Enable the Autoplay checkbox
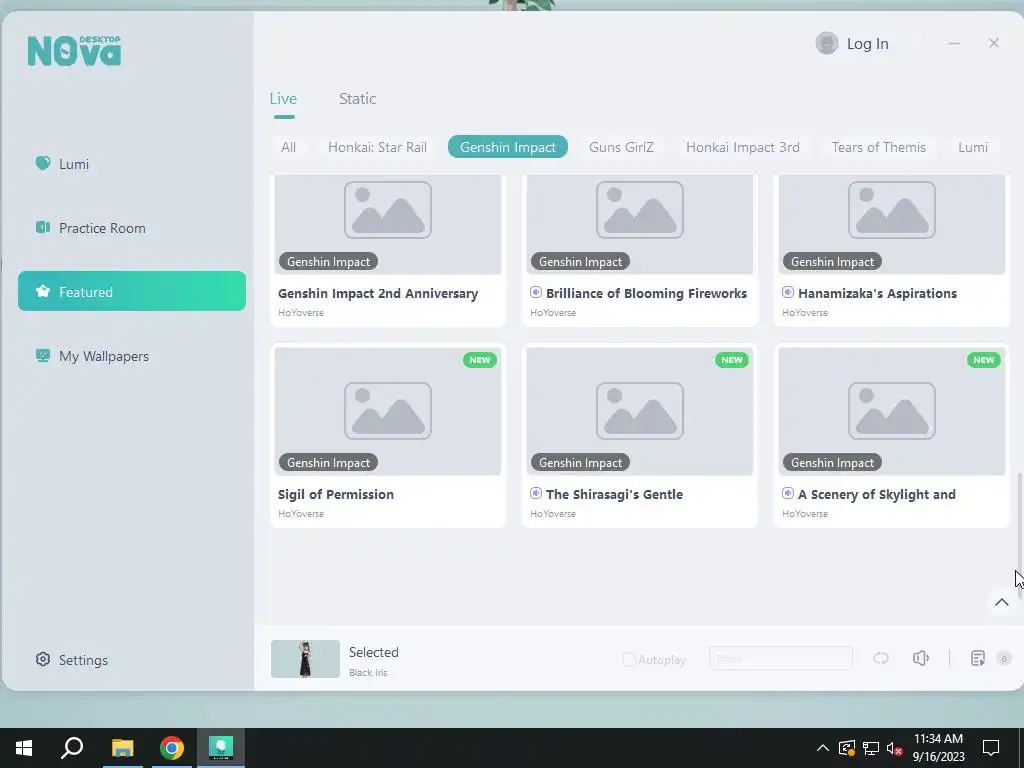This screenshot has width=1024, height=768. (629, 660)
